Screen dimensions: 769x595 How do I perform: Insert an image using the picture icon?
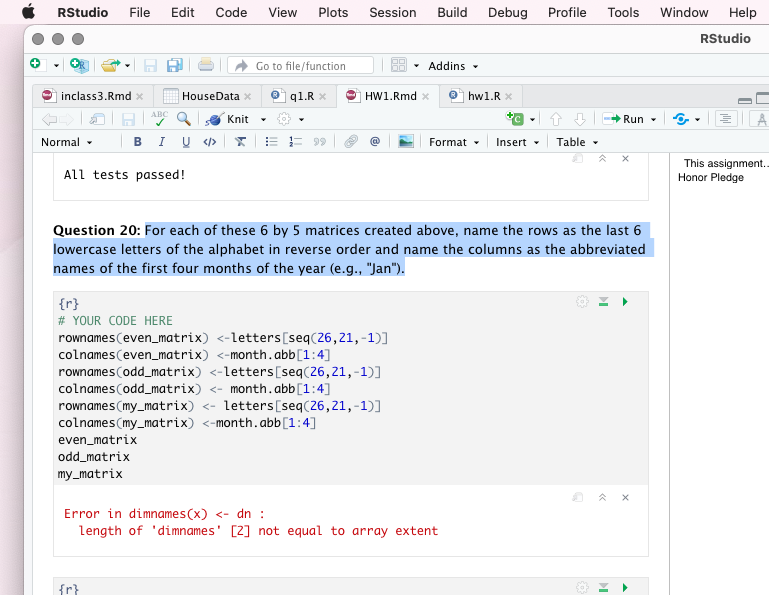[406, 142]
